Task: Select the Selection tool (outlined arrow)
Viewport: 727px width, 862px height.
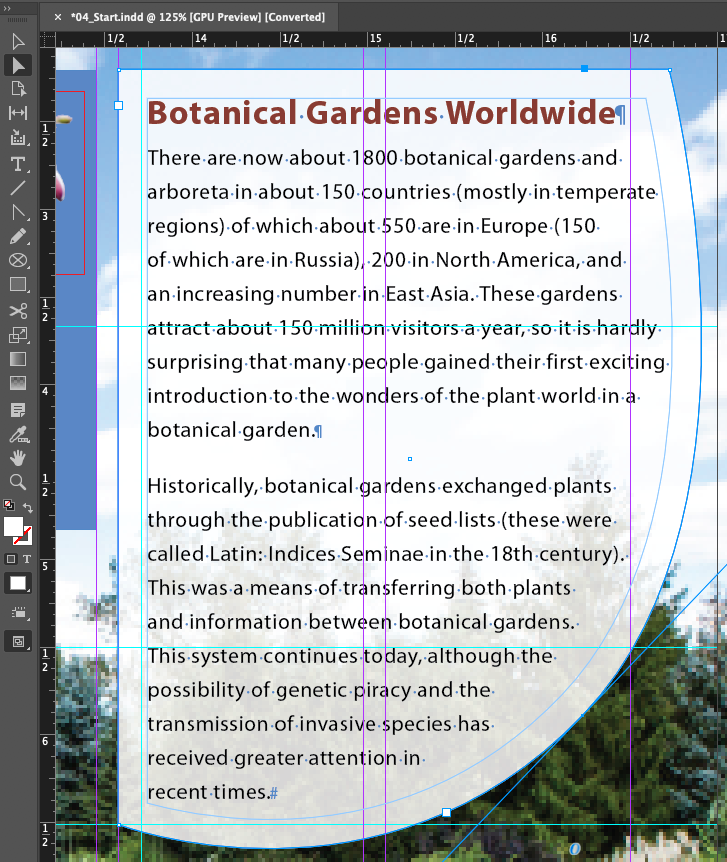Action: tap(18, 42)
